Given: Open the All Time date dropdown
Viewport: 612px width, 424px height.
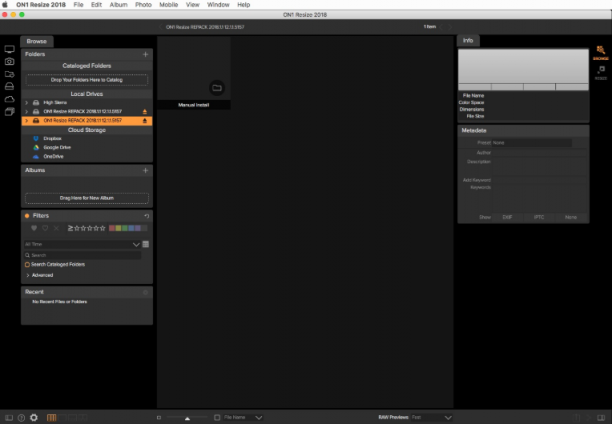Looking at the screenshot, I should point(82,244).
